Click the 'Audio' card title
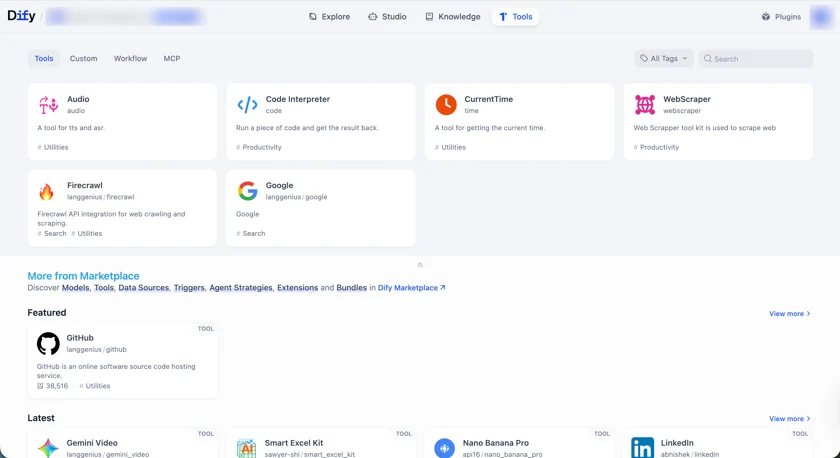 (78, 99)
